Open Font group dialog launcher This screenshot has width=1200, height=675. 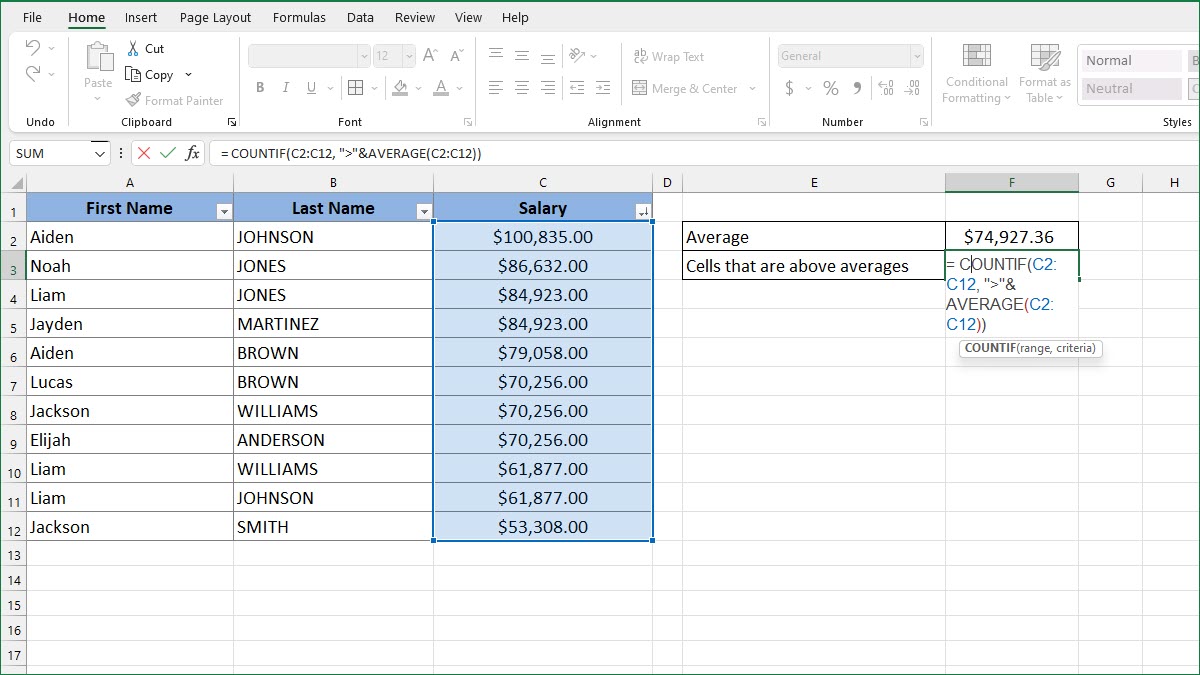click(x=468, y=122)
